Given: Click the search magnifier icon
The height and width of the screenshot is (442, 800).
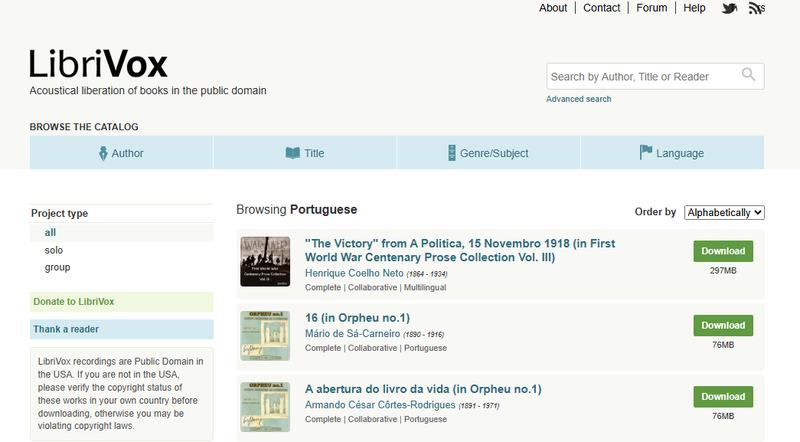Looking at the screenshot, I should pyautogui.click(x=748, y=75).
